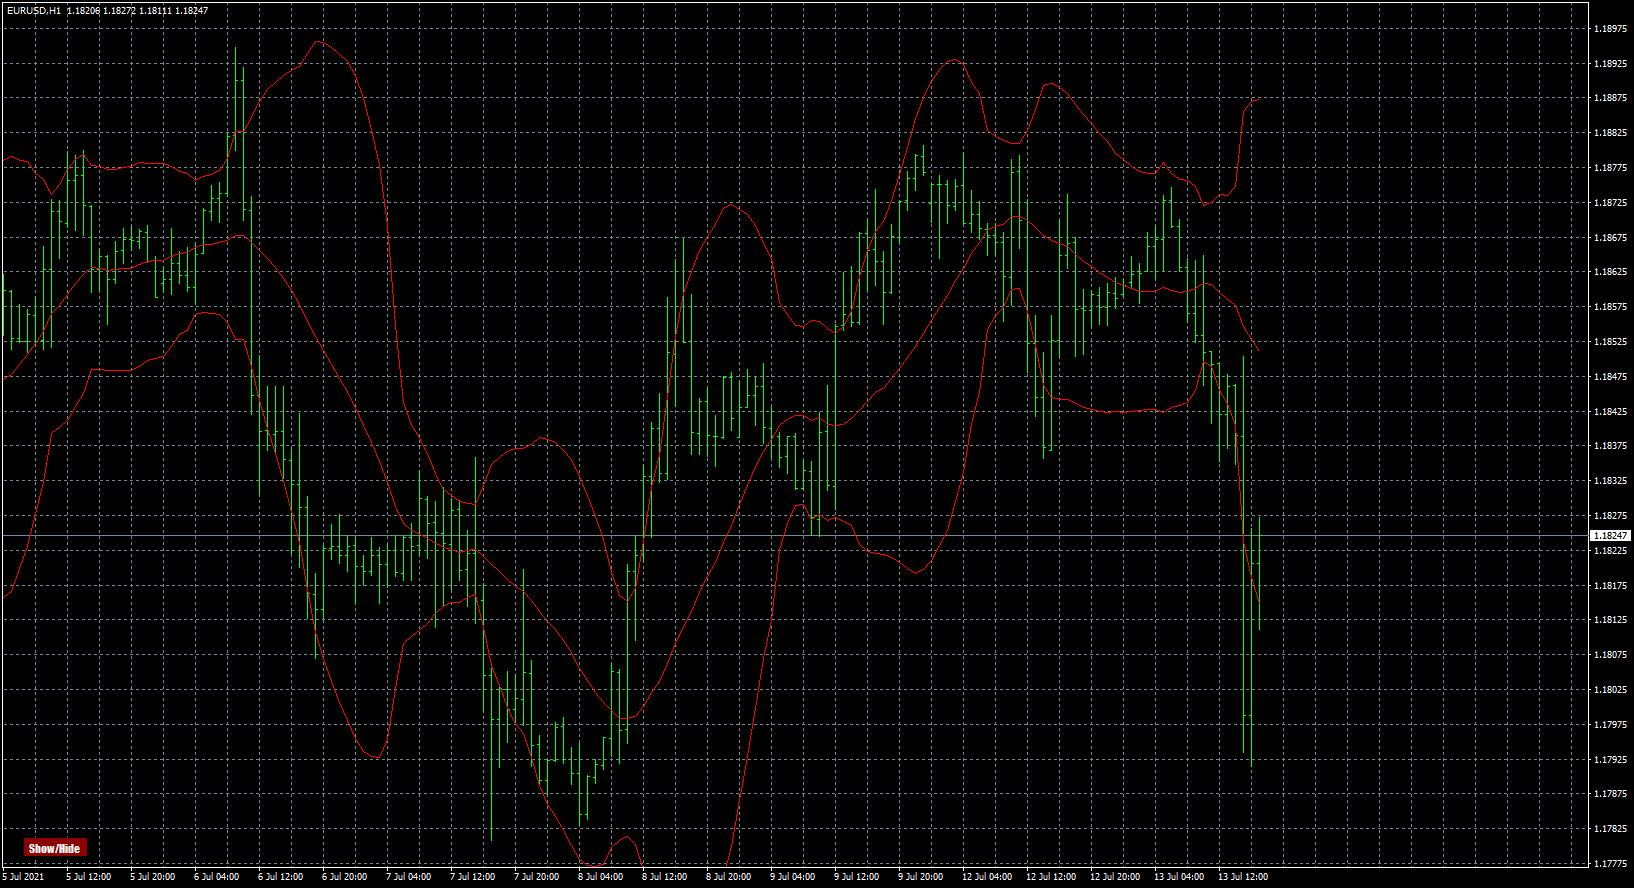Click the 1.18875 price scale label
The height and width of the screenshot is (888, 1634).
click(1609, 98)
